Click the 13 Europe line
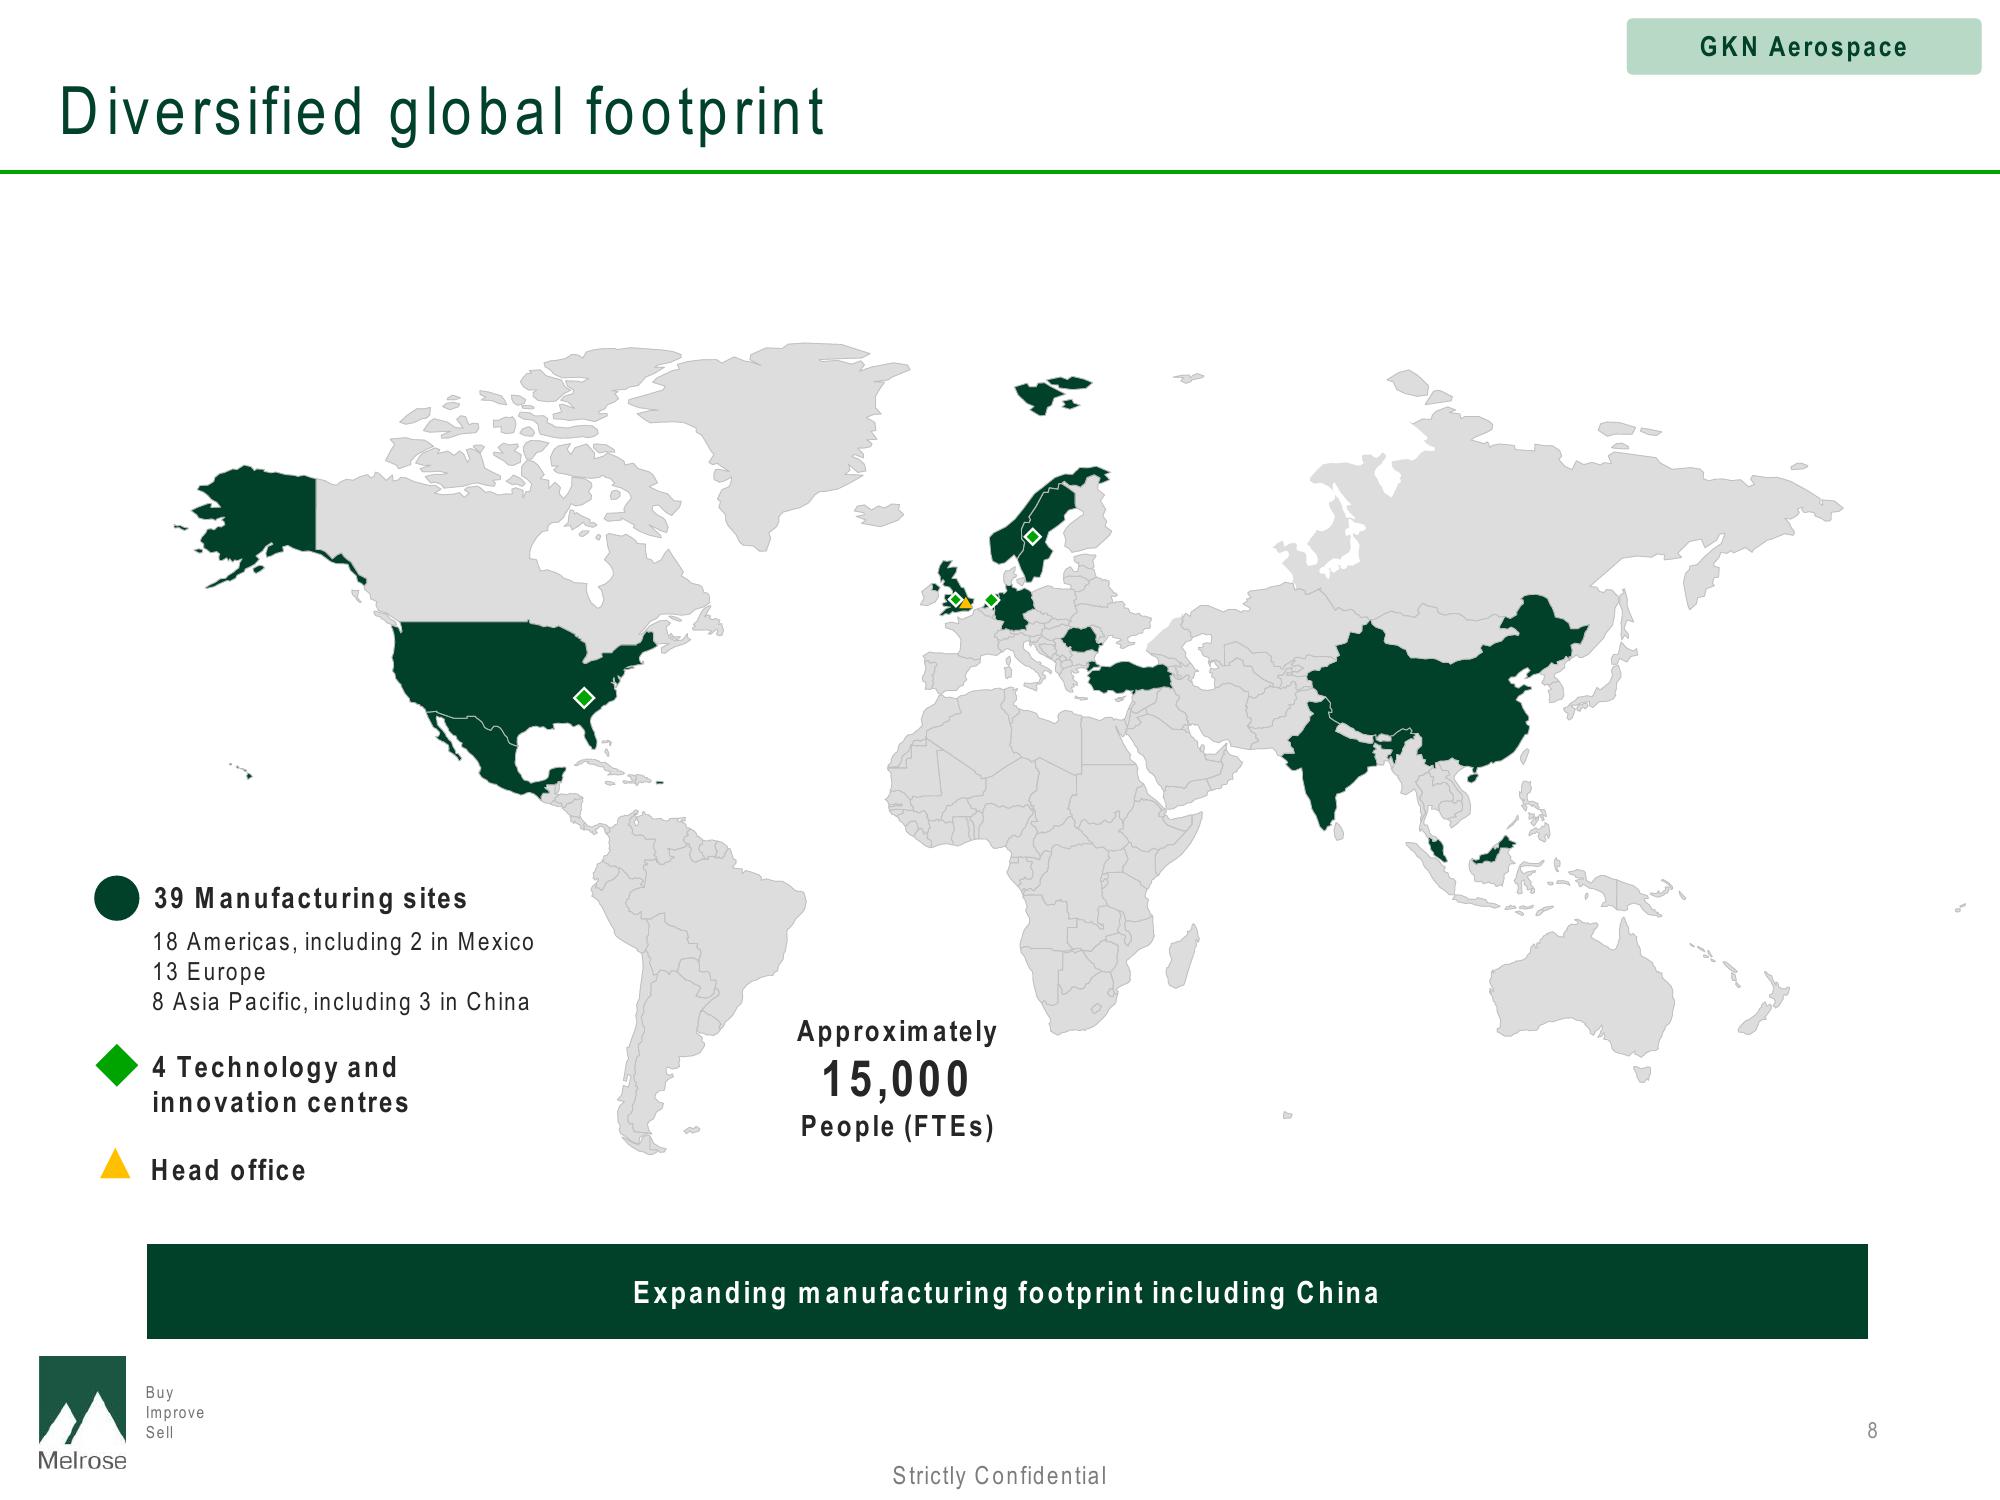Image resolution: width=2000 pixels, height=1500 pixels. (209, 972)
